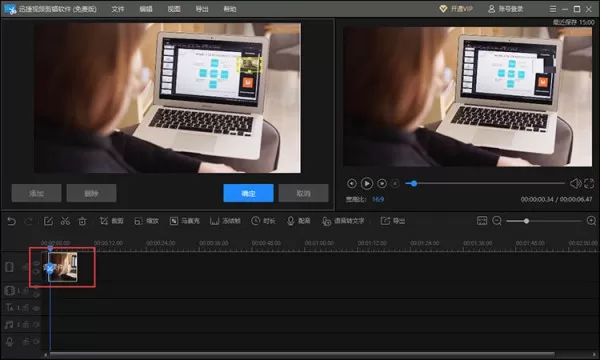Viewport: 600px width, 360px height.
Task: Cancel with the 取消 button
Action: point(303,193)
